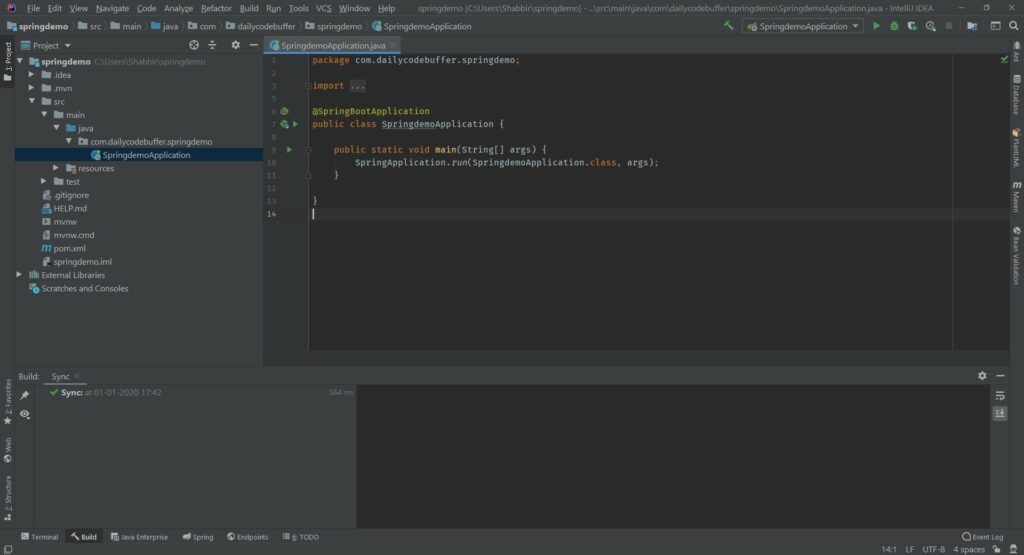Open the SpringdemoApplication run configuration dropdown
1024x555 pixels.
pos(803,26)
